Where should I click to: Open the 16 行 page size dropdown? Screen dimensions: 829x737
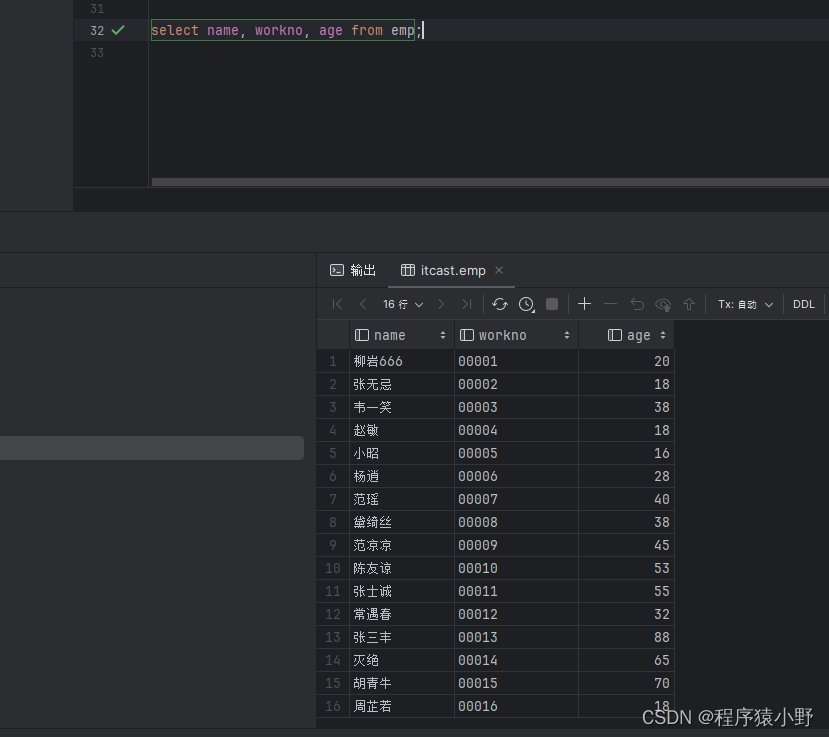[403, 304]
